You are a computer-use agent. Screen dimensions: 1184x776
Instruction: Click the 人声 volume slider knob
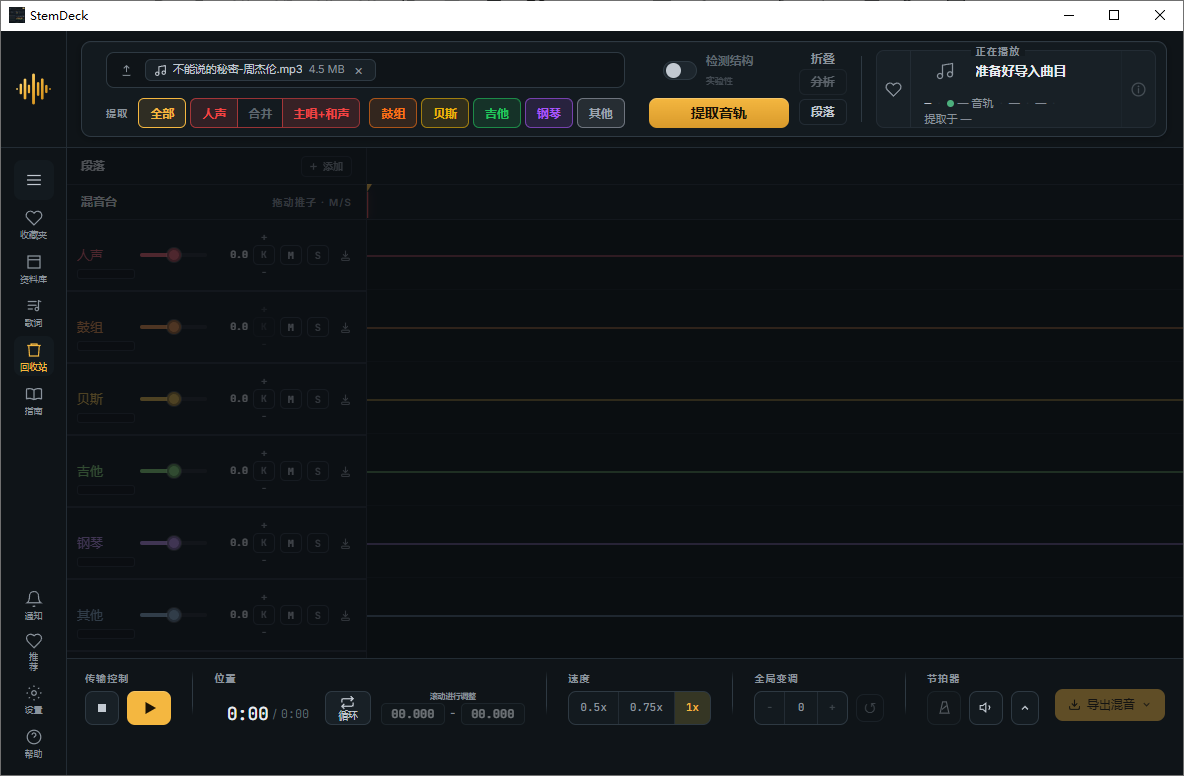point(174,255)
